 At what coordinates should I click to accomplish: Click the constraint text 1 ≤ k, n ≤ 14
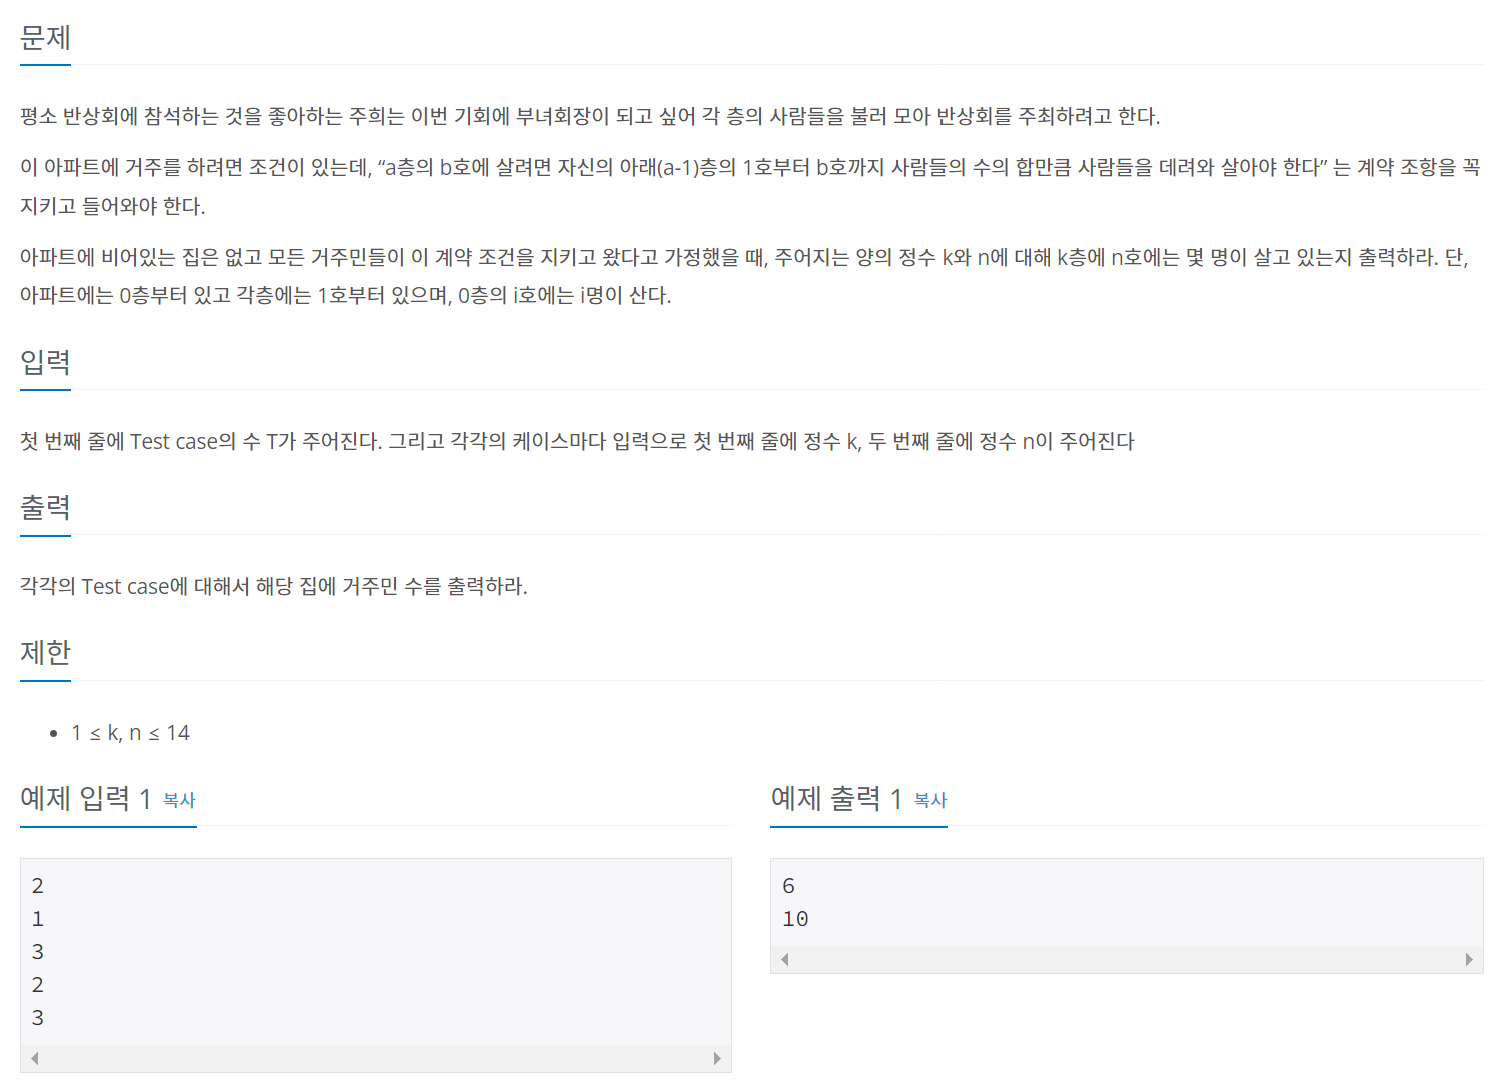pyautogui.click(x=130, y=733)
